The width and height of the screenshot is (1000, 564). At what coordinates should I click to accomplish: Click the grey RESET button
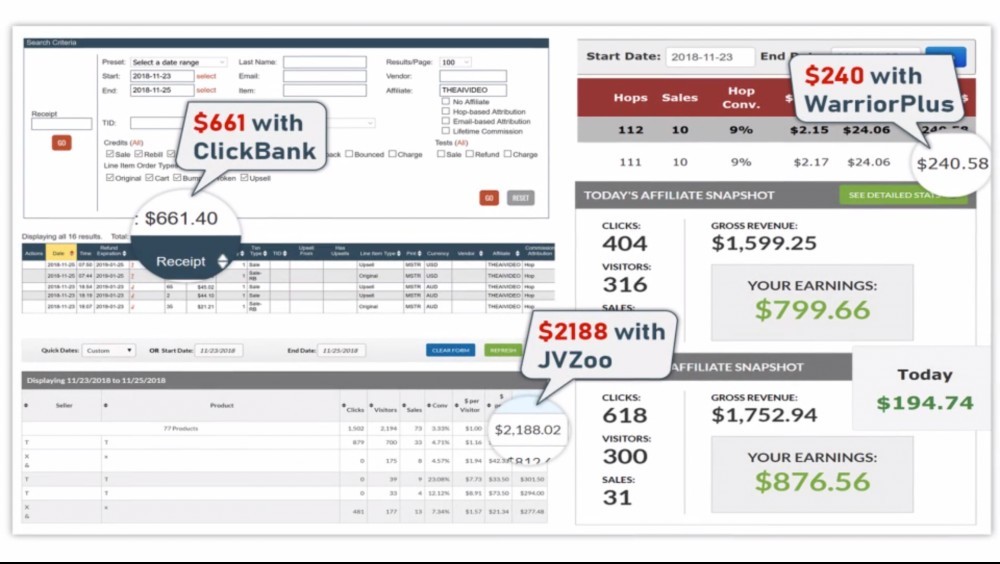[x=520, y=198]
